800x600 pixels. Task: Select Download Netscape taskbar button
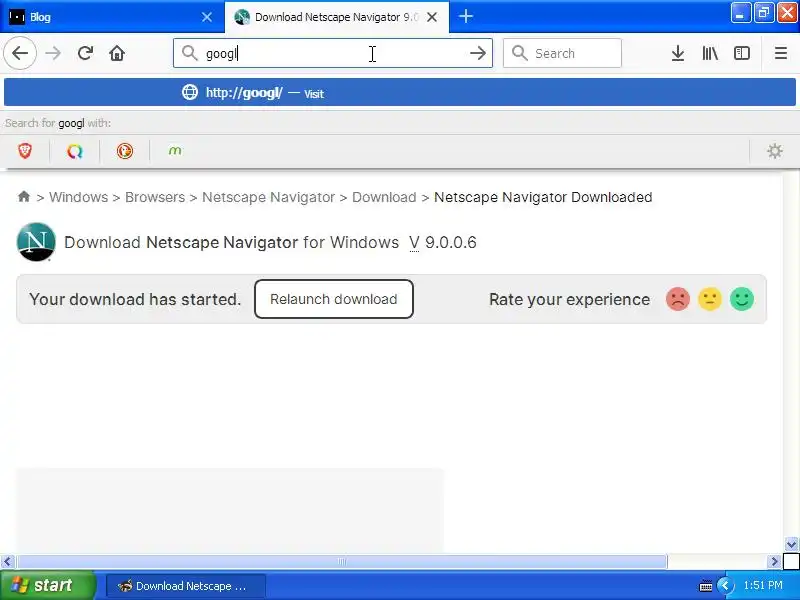(x=186, y=586)
